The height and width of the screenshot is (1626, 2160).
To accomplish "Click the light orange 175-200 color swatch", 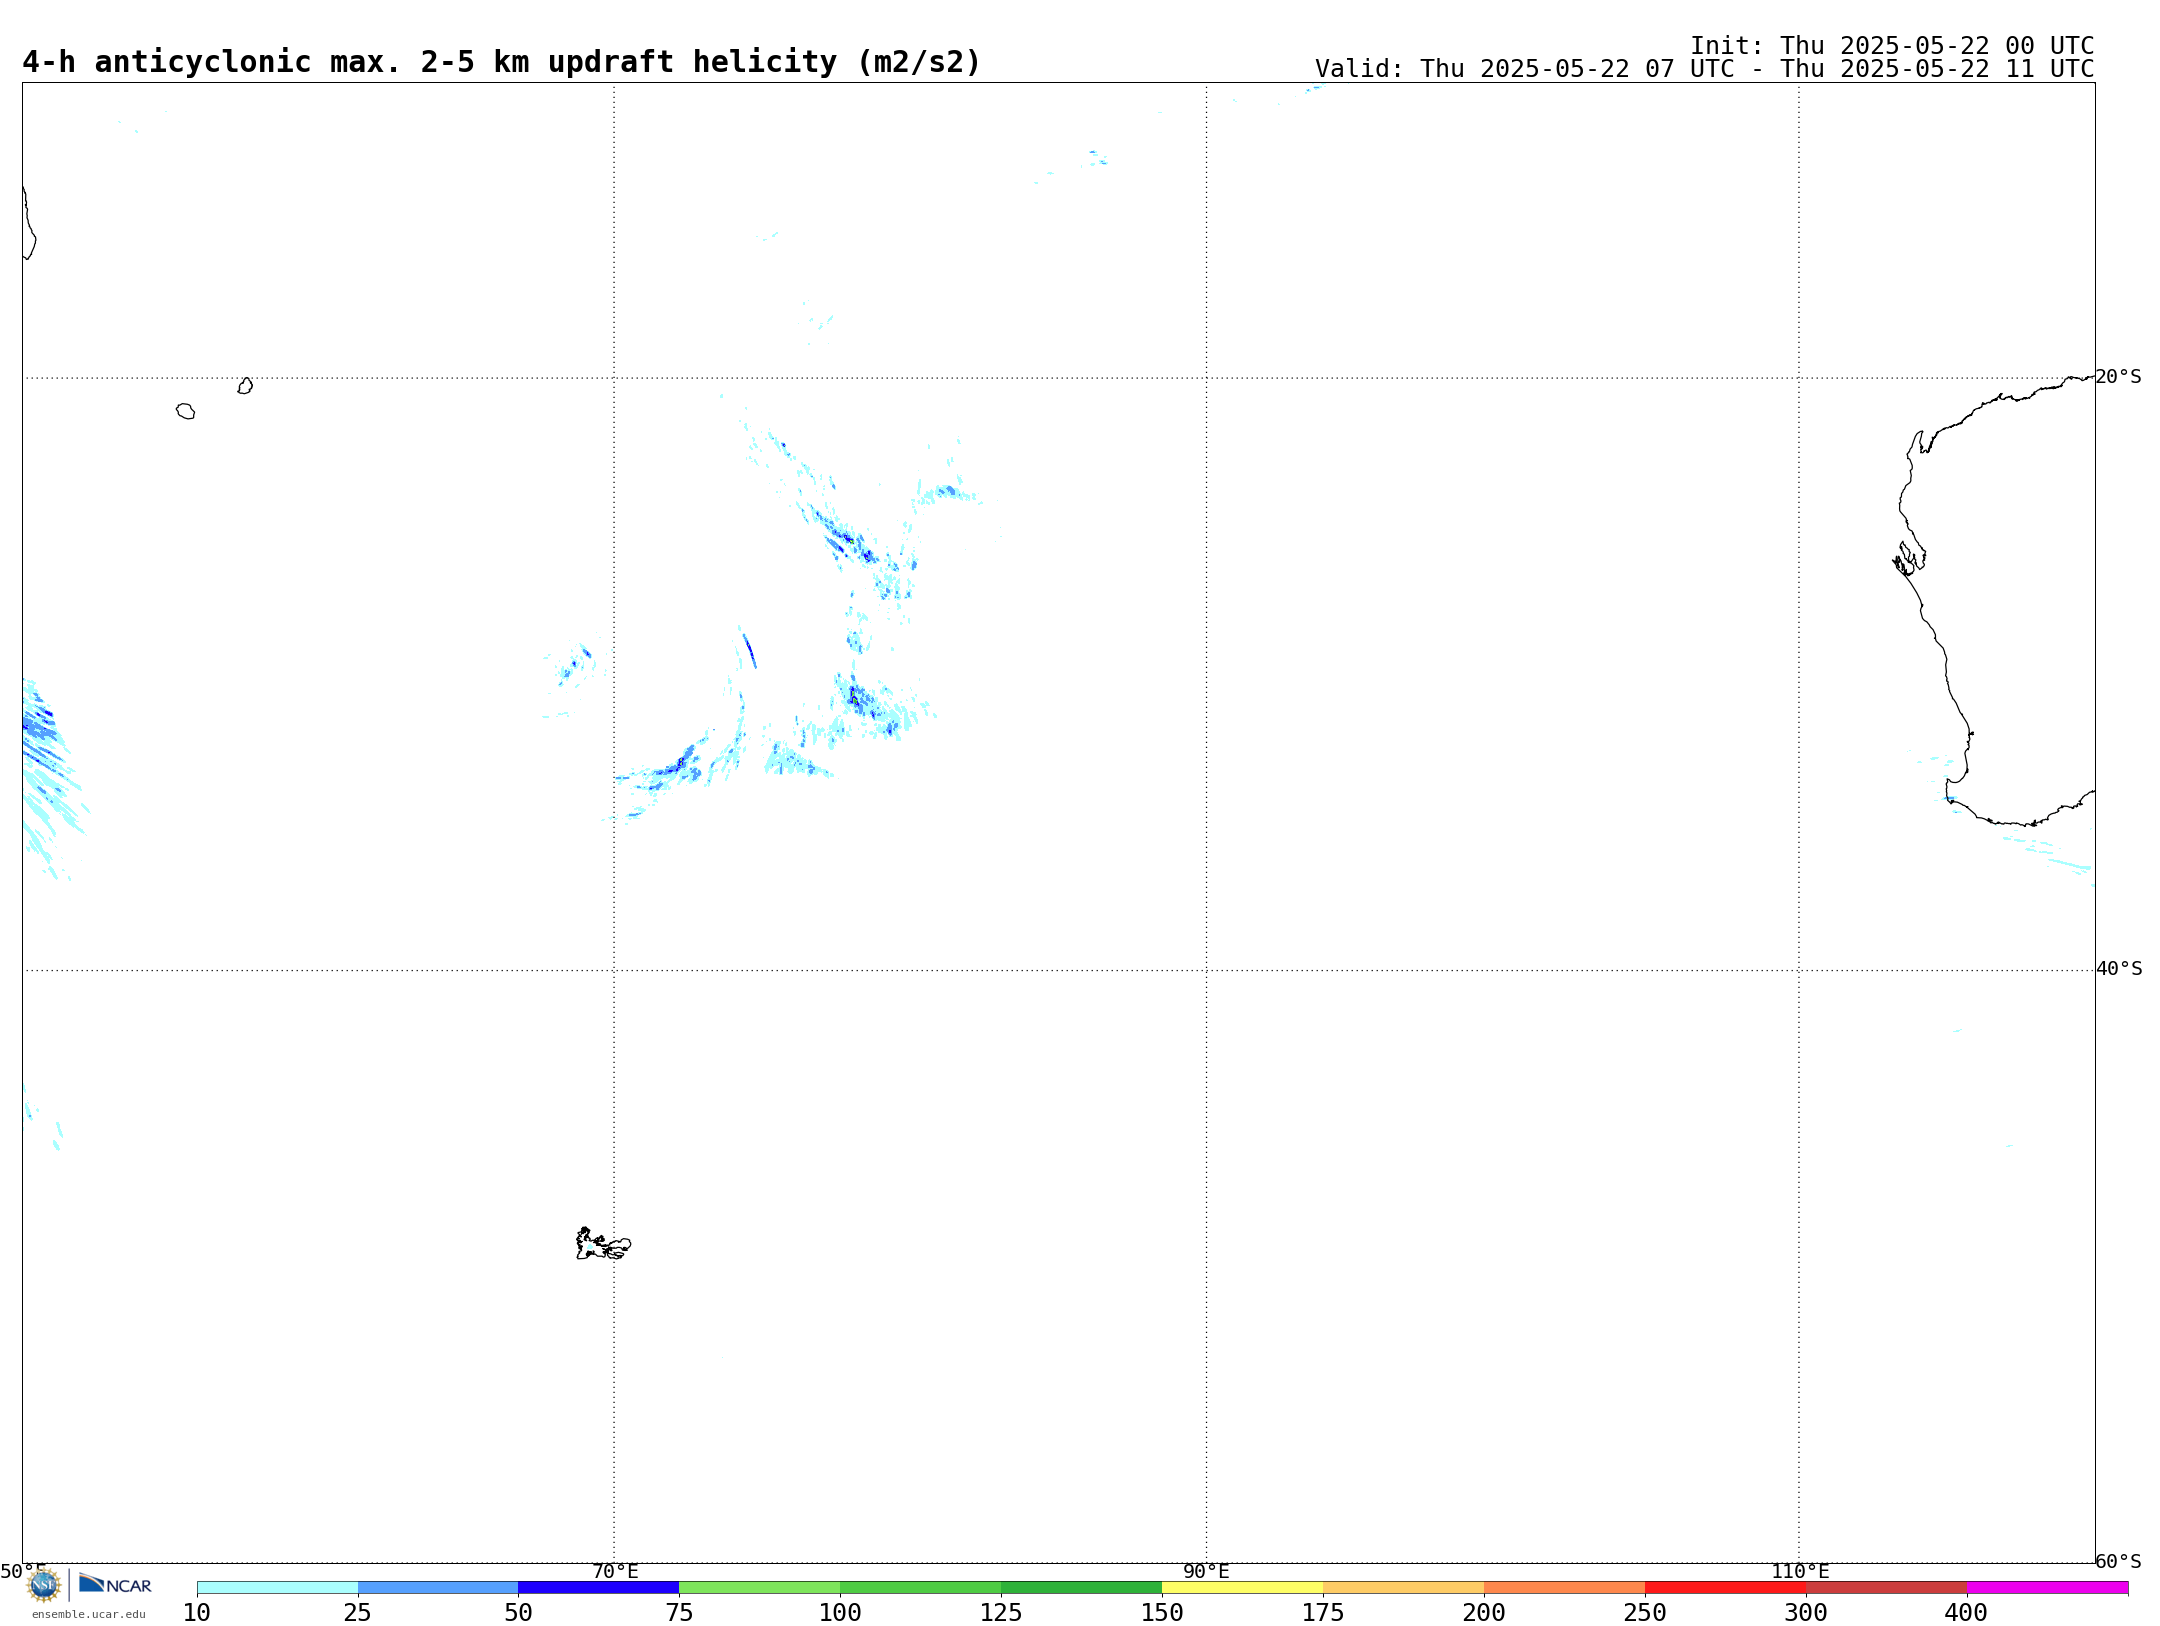I will pos(1404,1588).
